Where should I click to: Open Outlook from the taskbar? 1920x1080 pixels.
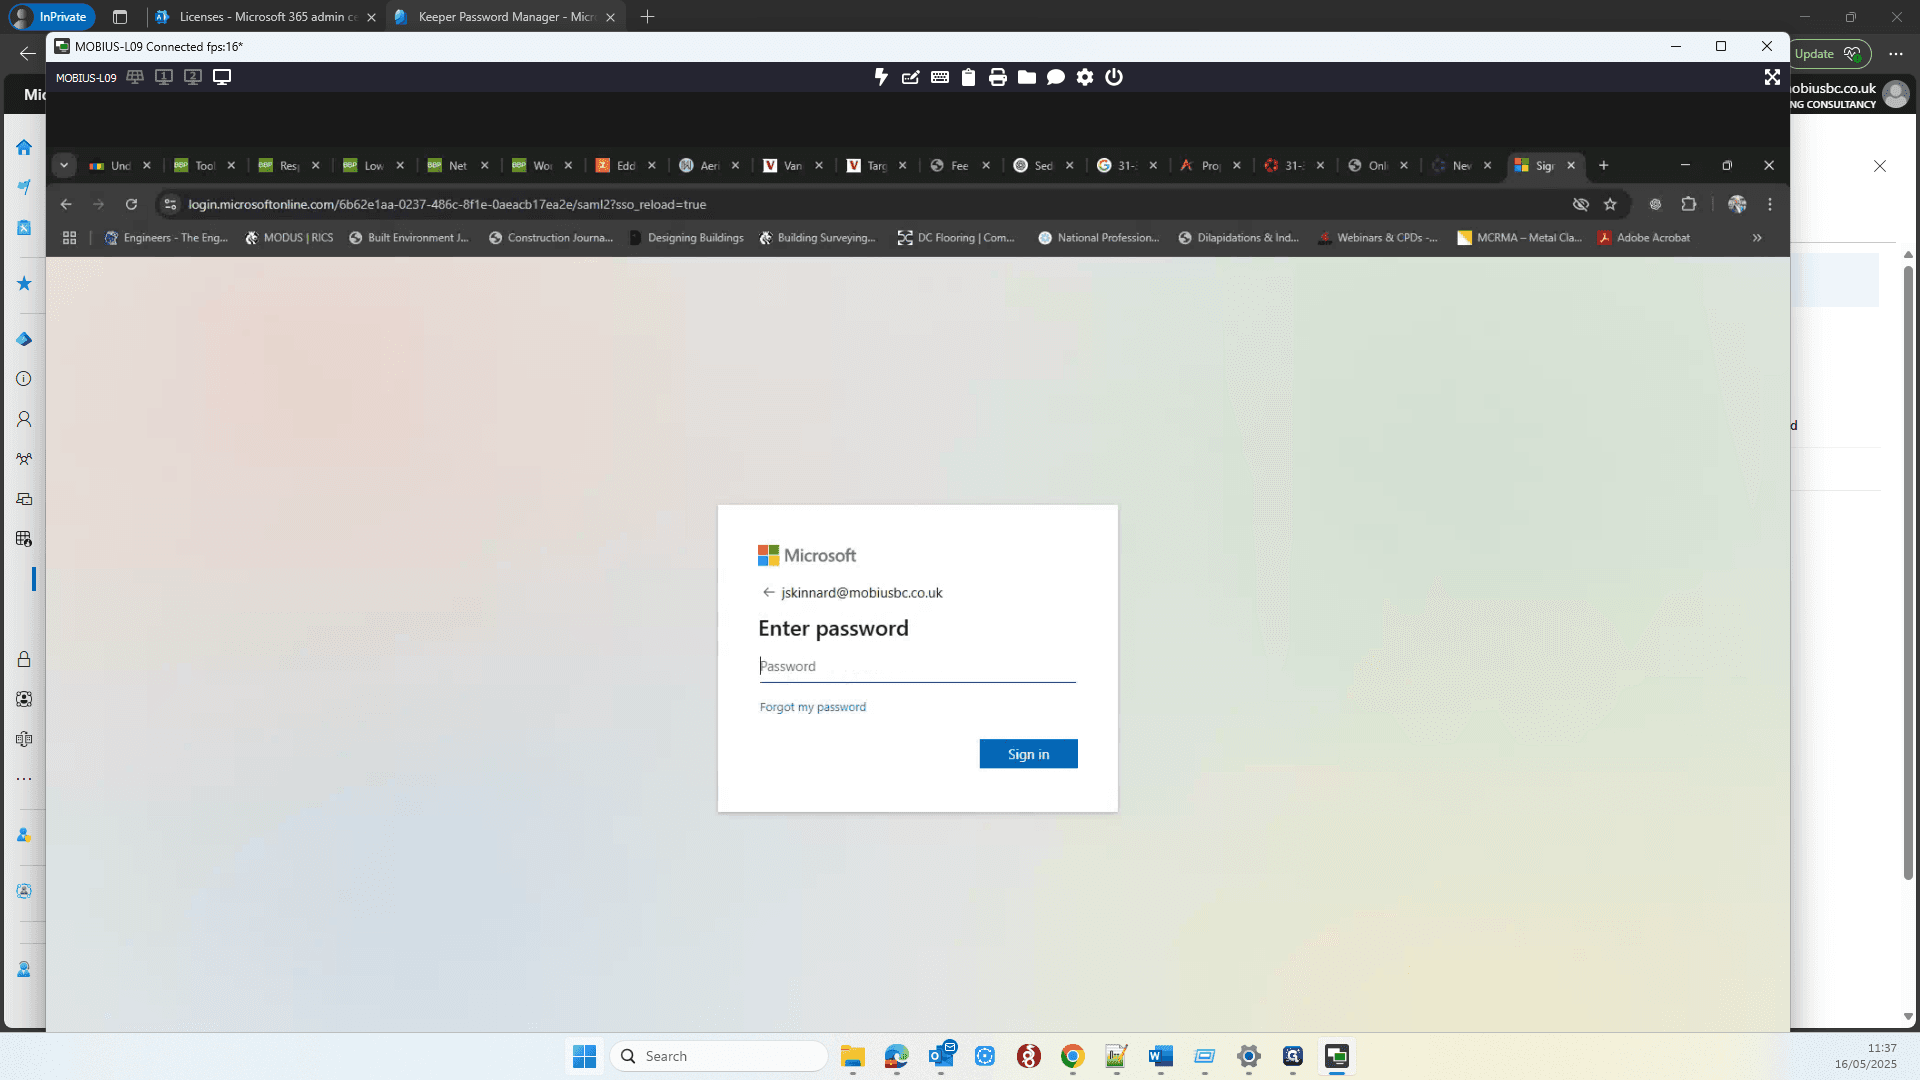point(941,1056)
